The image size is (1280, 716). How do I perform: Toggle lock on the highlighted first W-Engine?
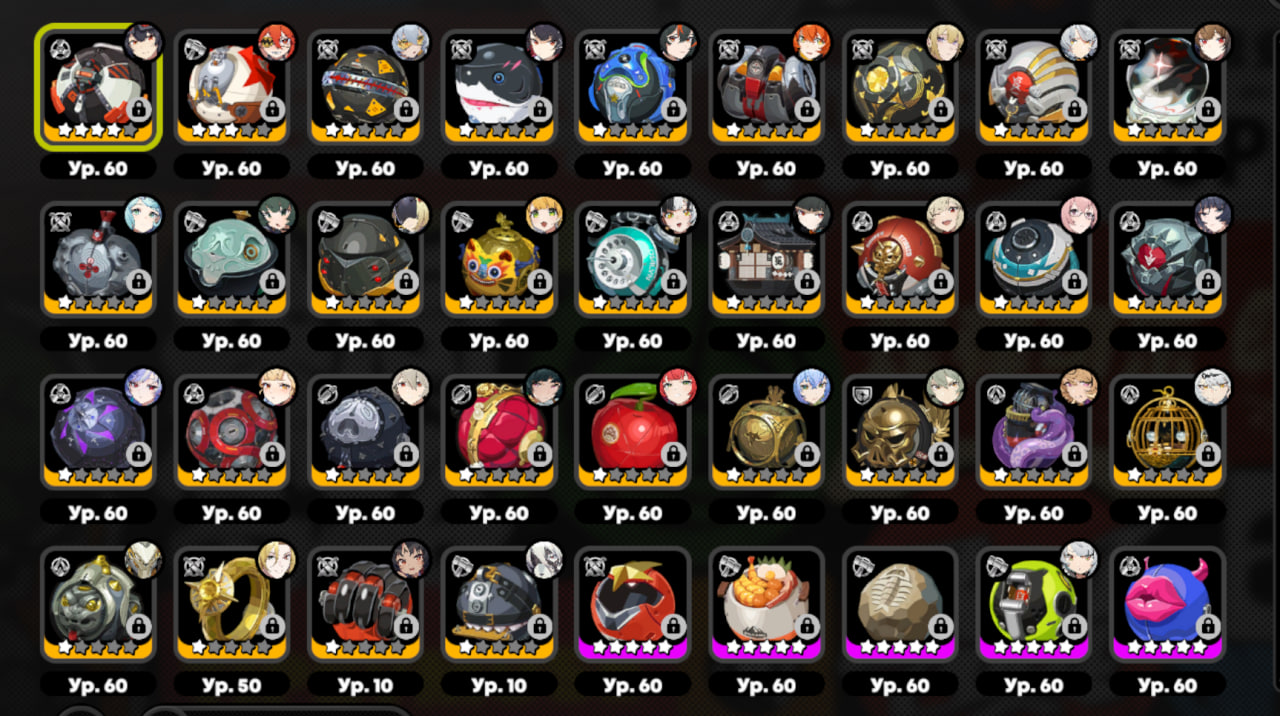click(x=139, y=109)
